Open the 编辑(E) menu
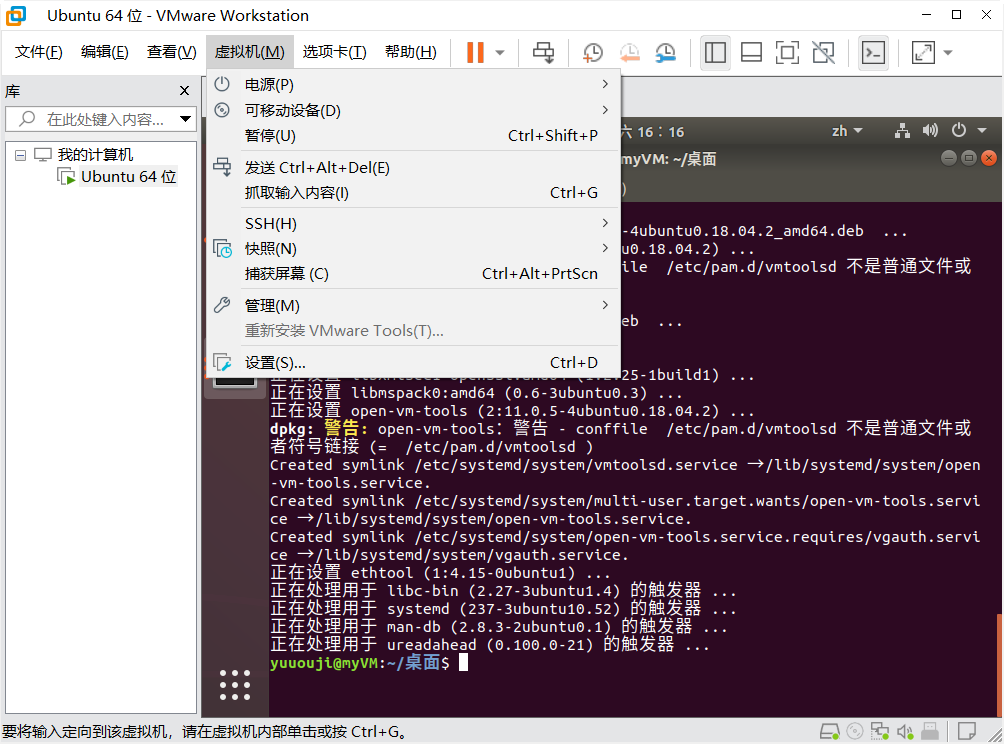This screenshot has height=744, width=1004. [x=104, y=52]
